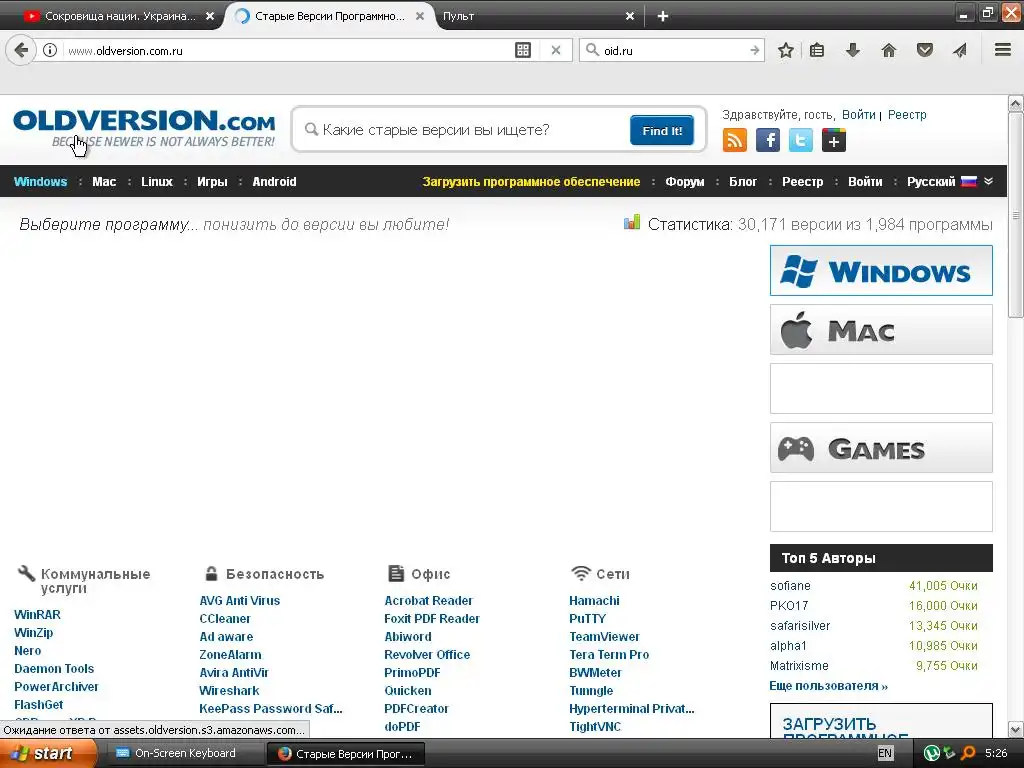Open the site information icon in address bar
Viewport: 1024px width, 768px height.
50,50
